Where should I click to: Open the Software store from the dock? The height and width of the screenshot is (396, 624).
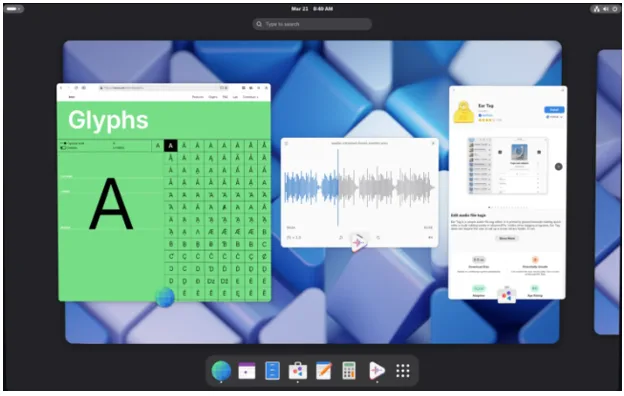tap(298, 371)
